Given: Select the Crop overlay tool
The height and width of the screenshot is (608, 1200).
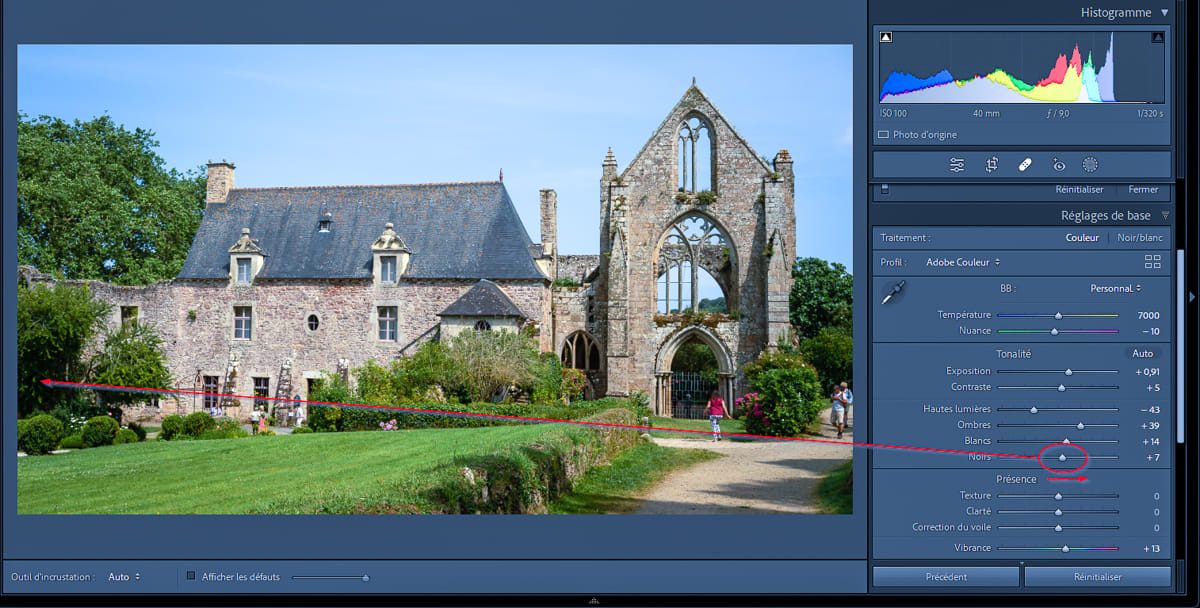Looking at the screenshot, I should 991,165.
